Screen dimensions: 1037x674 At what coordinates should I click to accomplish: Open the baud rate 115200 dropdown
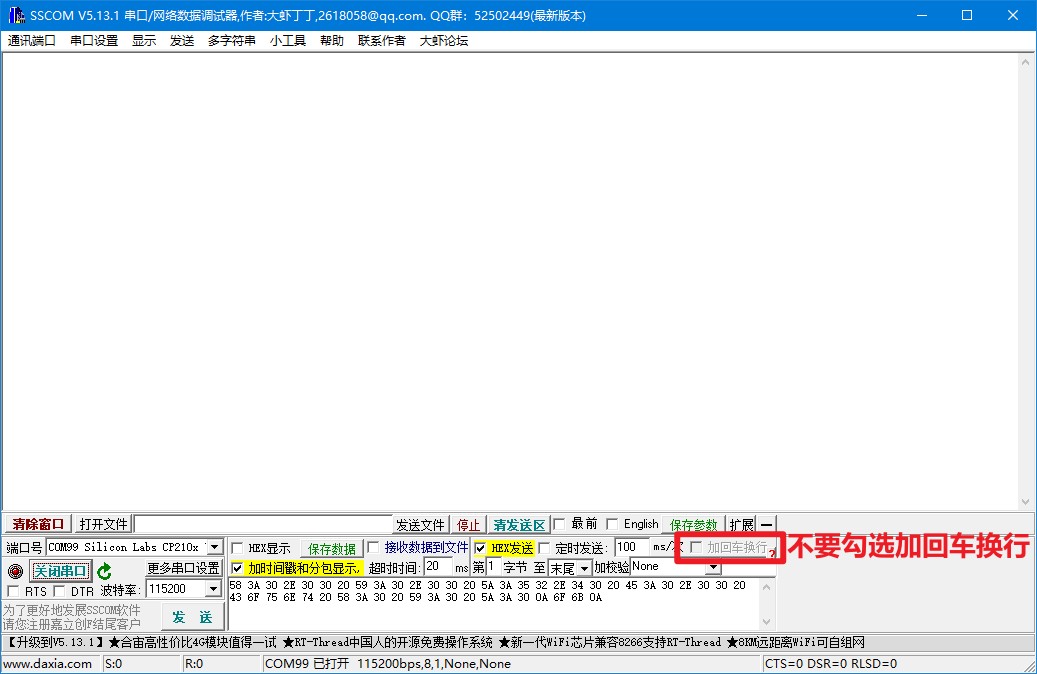[x=212, y=590]
